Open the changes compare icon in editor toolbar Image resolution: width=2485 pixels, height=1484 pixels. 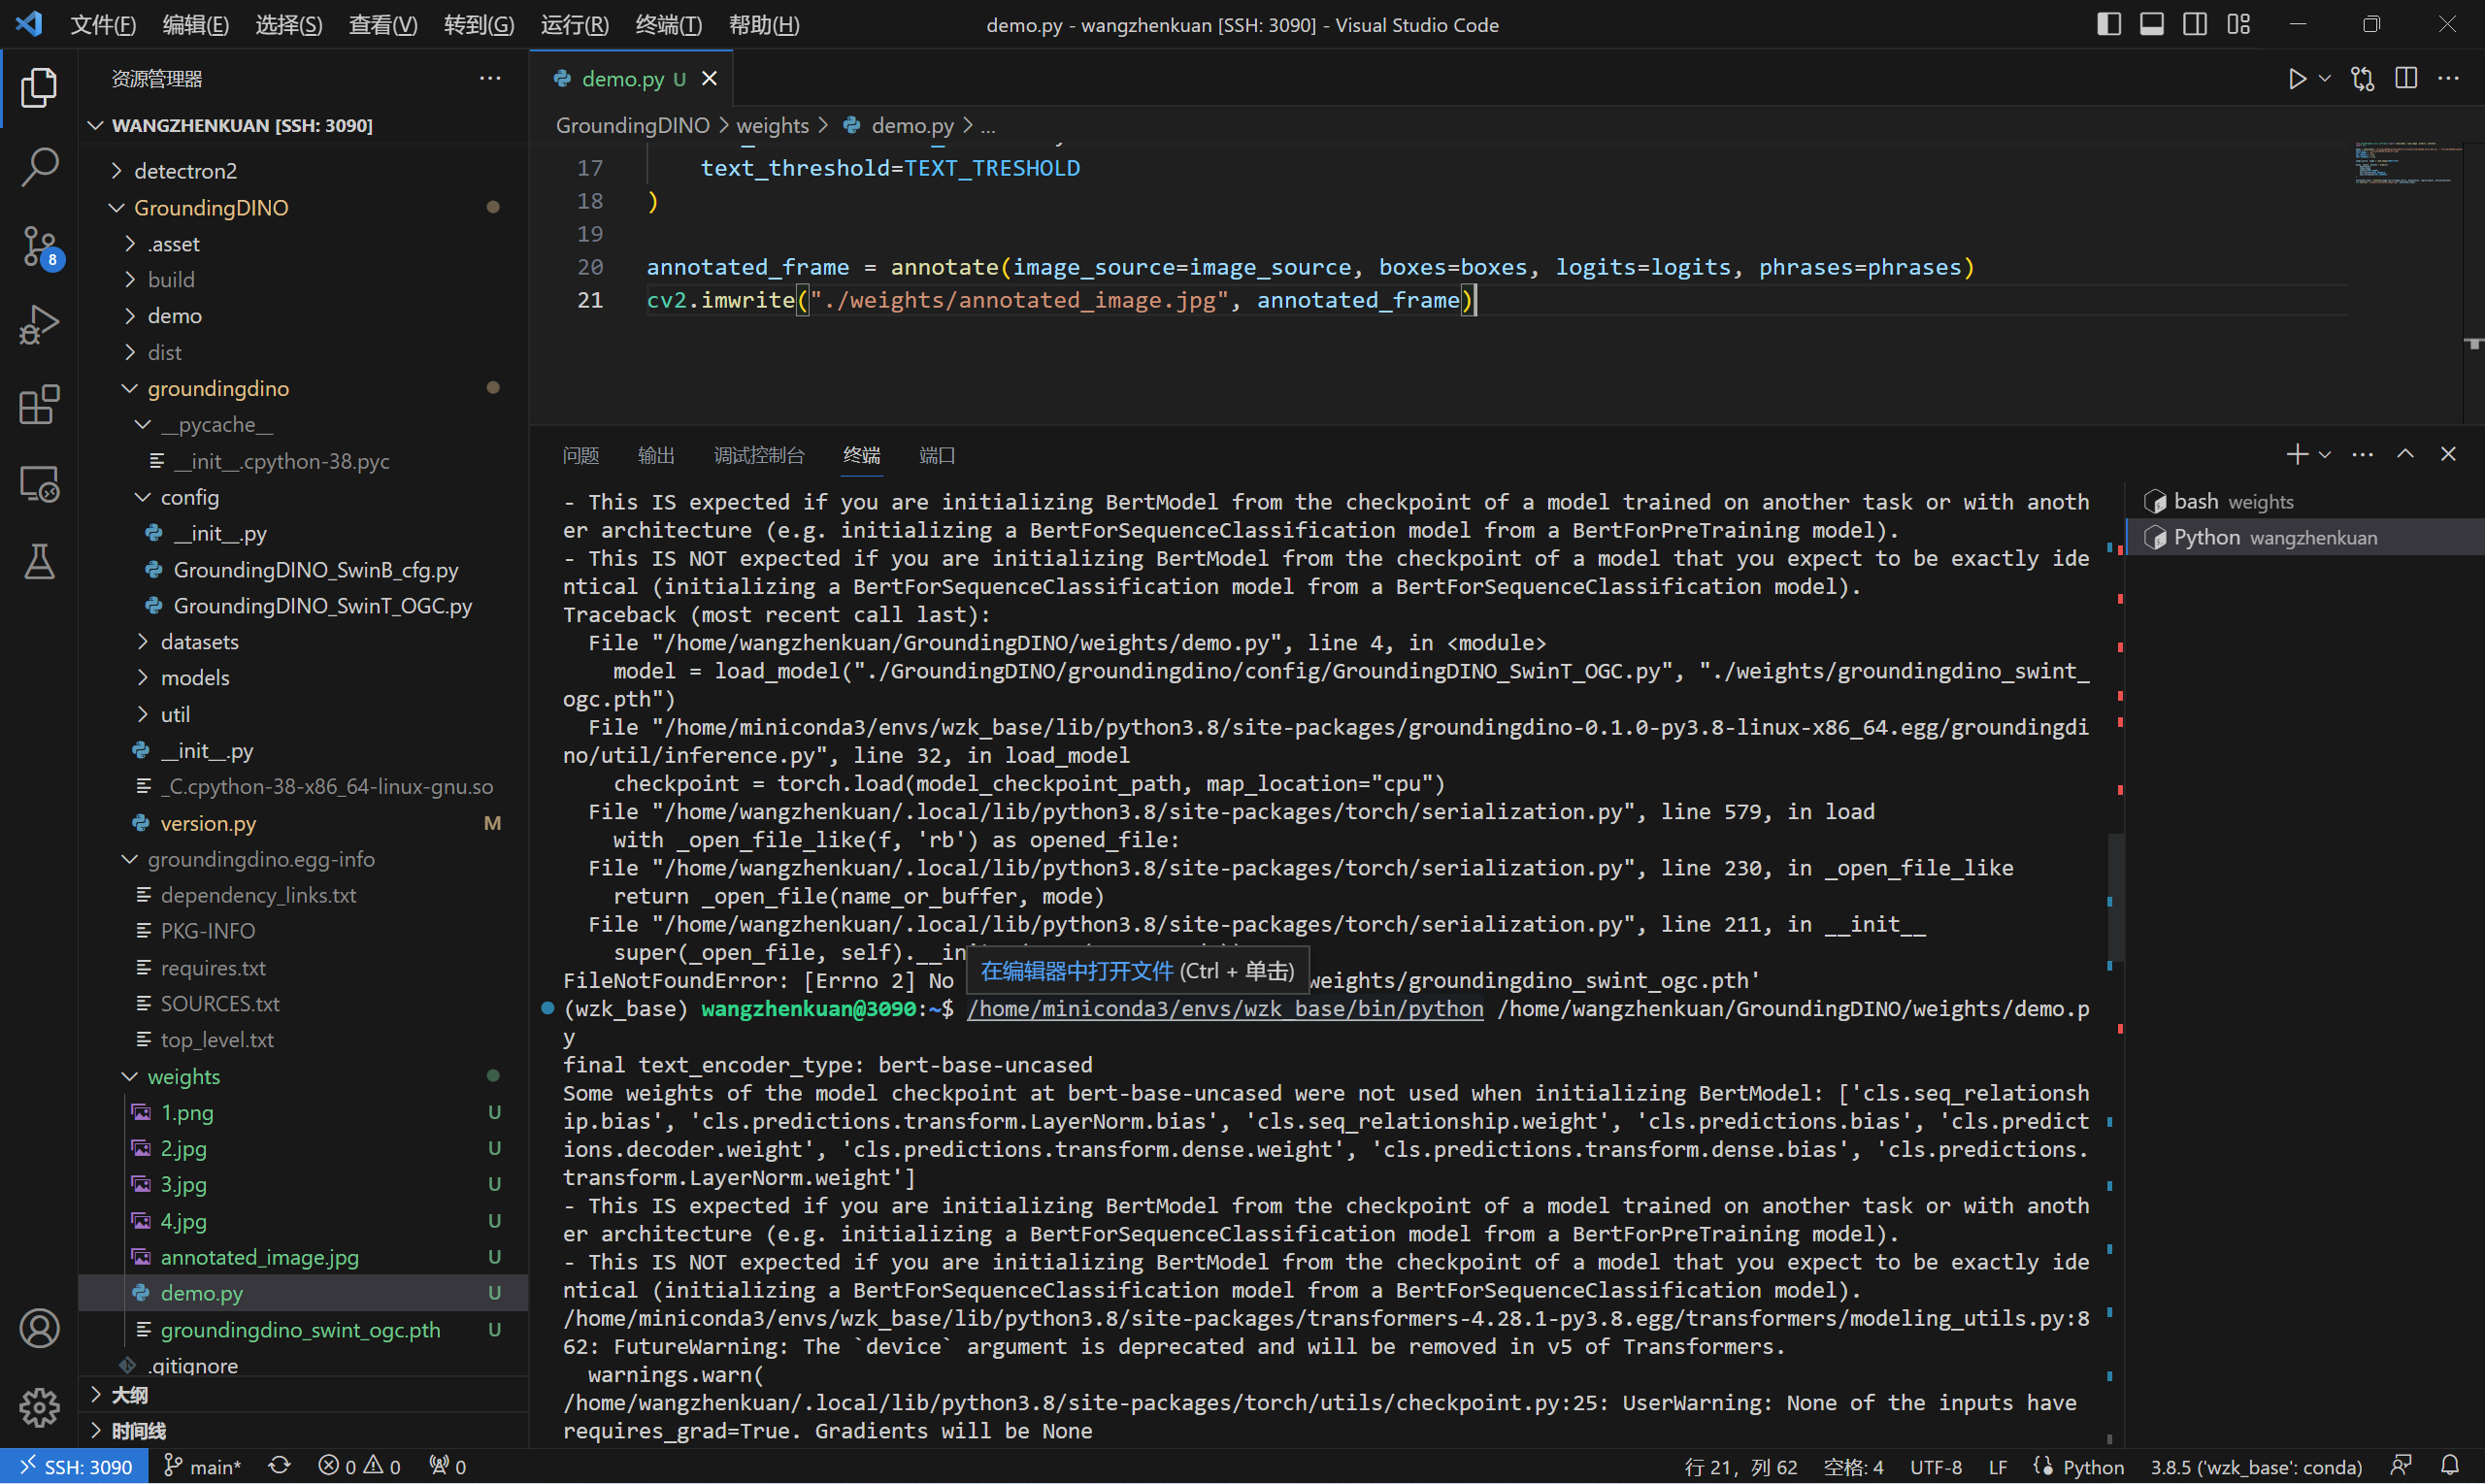(2362, 78)
